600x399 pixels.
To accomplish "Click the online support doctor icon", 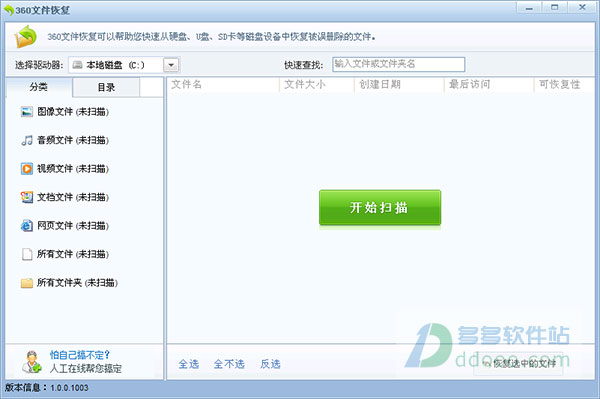I will (x=32, y=362).
